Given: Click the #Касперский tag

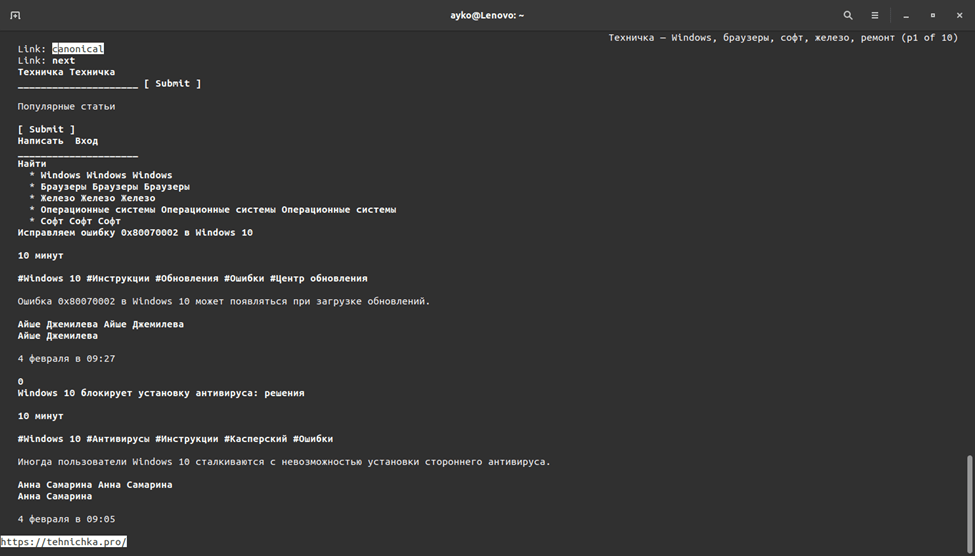Looking at the screenshot, I should pyautogui.click(x=255, y=439).
